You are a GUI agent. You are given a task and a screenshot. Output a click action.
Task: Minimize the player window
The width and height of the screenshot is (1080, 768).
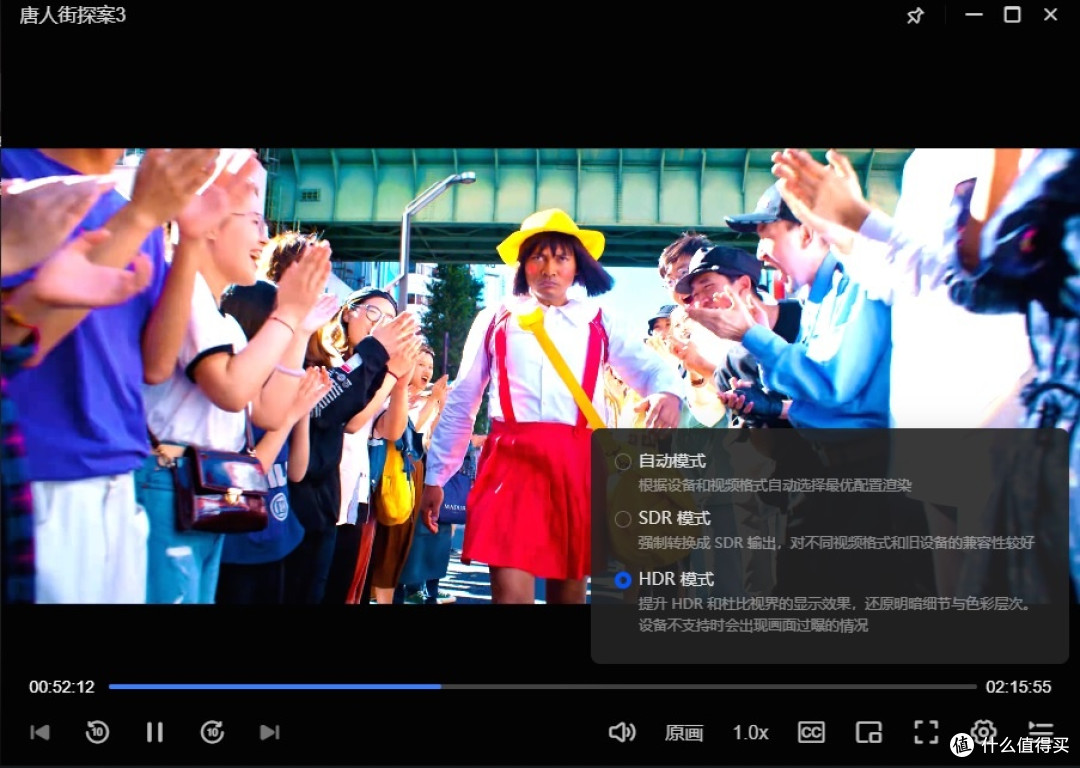[973, 14]
